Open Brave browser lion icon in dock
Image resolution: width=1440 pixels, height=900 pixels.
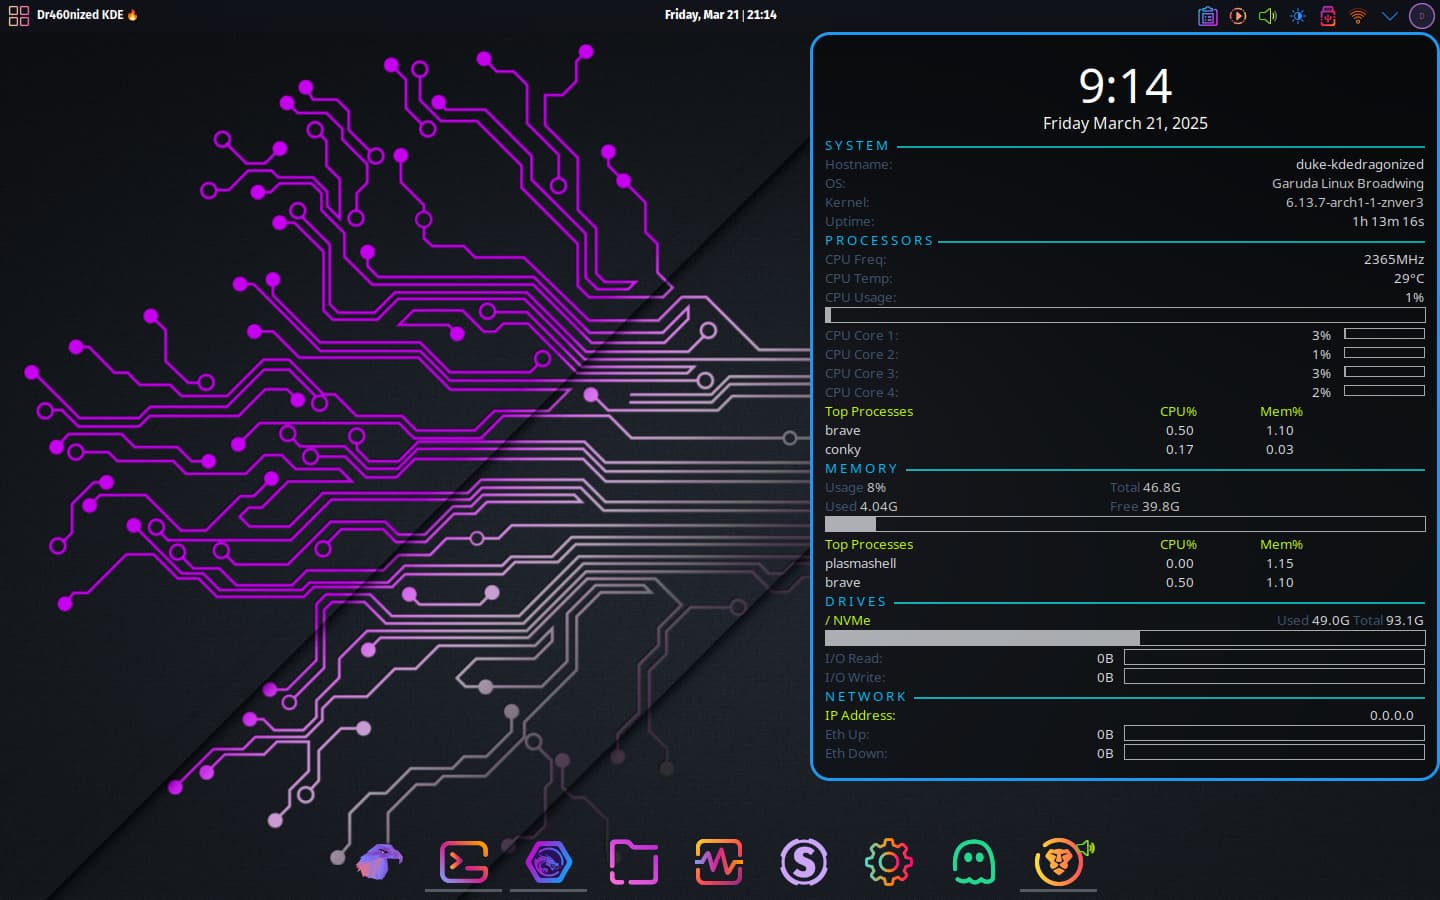pyautogui.click(x=1059, y=862)
